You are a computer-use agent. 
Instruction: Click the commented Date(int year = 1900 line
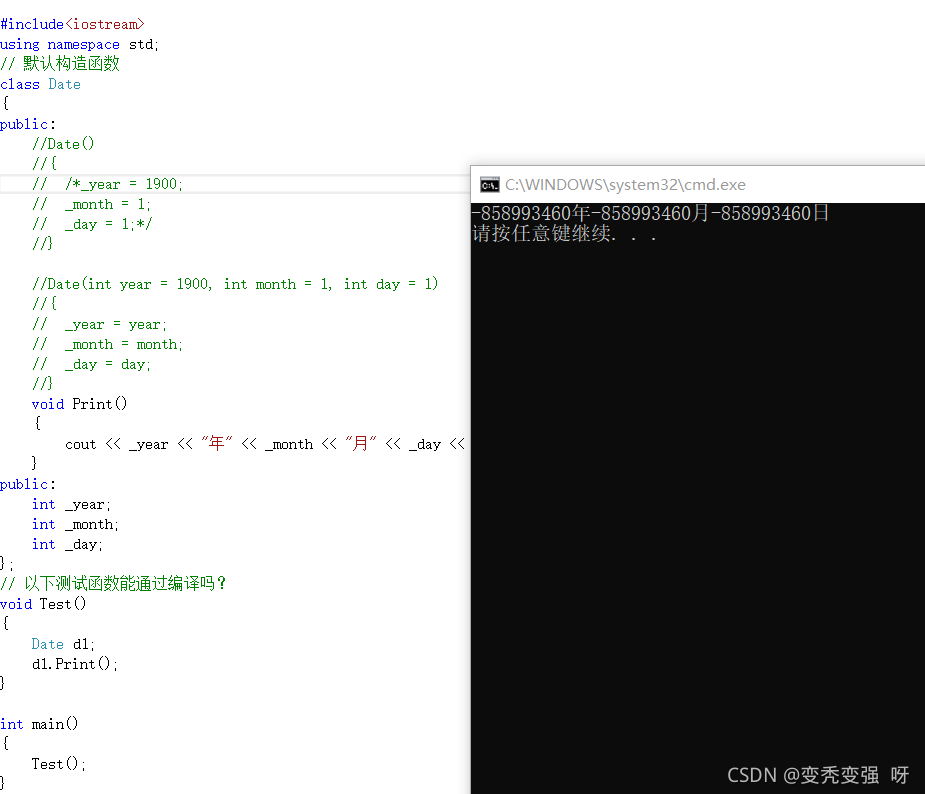pos(235,284)
